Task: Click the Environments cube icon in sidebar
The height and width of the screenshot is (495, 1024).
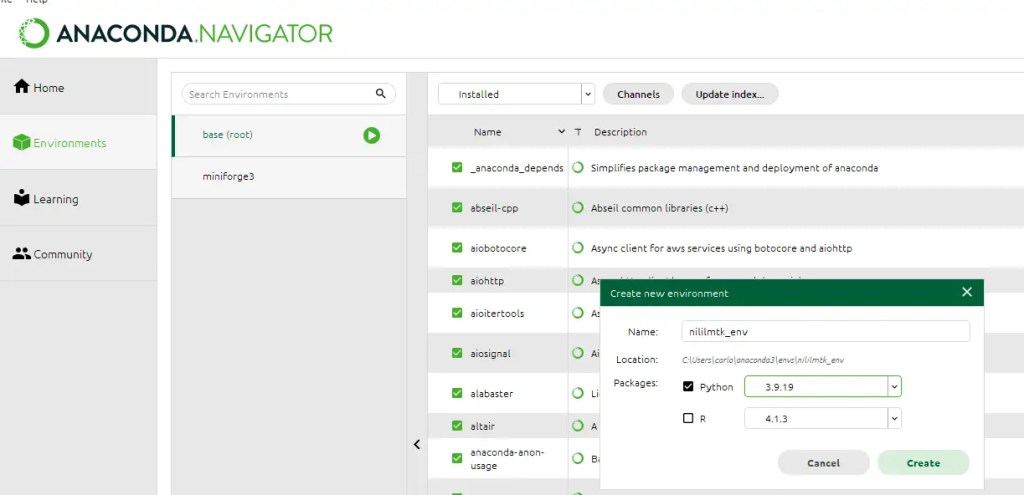Action: (21, 143)
